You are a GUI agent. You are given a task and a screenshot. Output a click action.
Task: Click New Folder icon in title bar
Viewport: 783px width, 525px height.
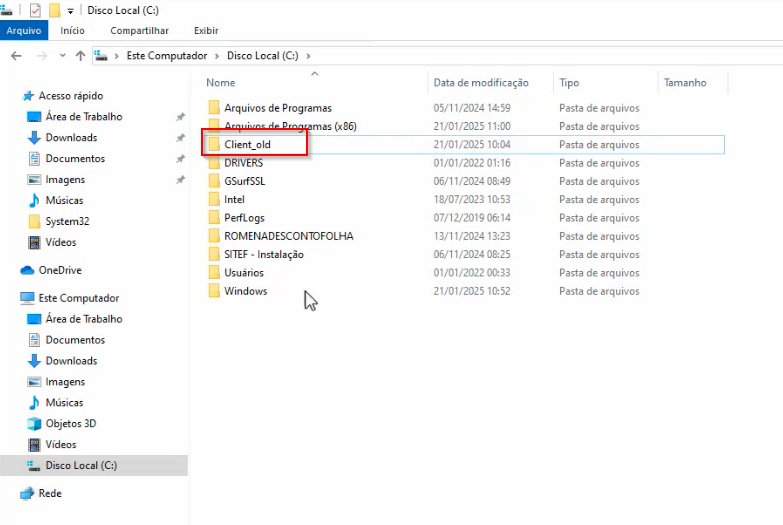click(x=54, y=10)
